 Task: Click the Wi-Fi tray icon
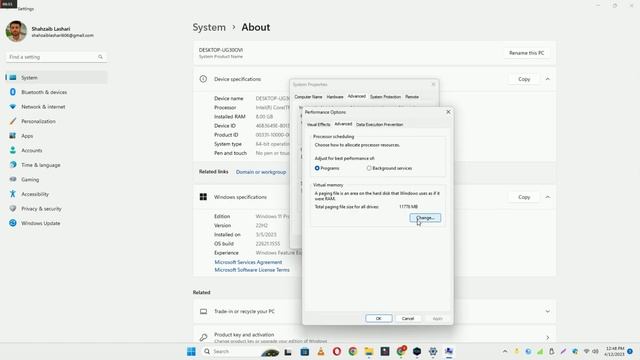587,351
